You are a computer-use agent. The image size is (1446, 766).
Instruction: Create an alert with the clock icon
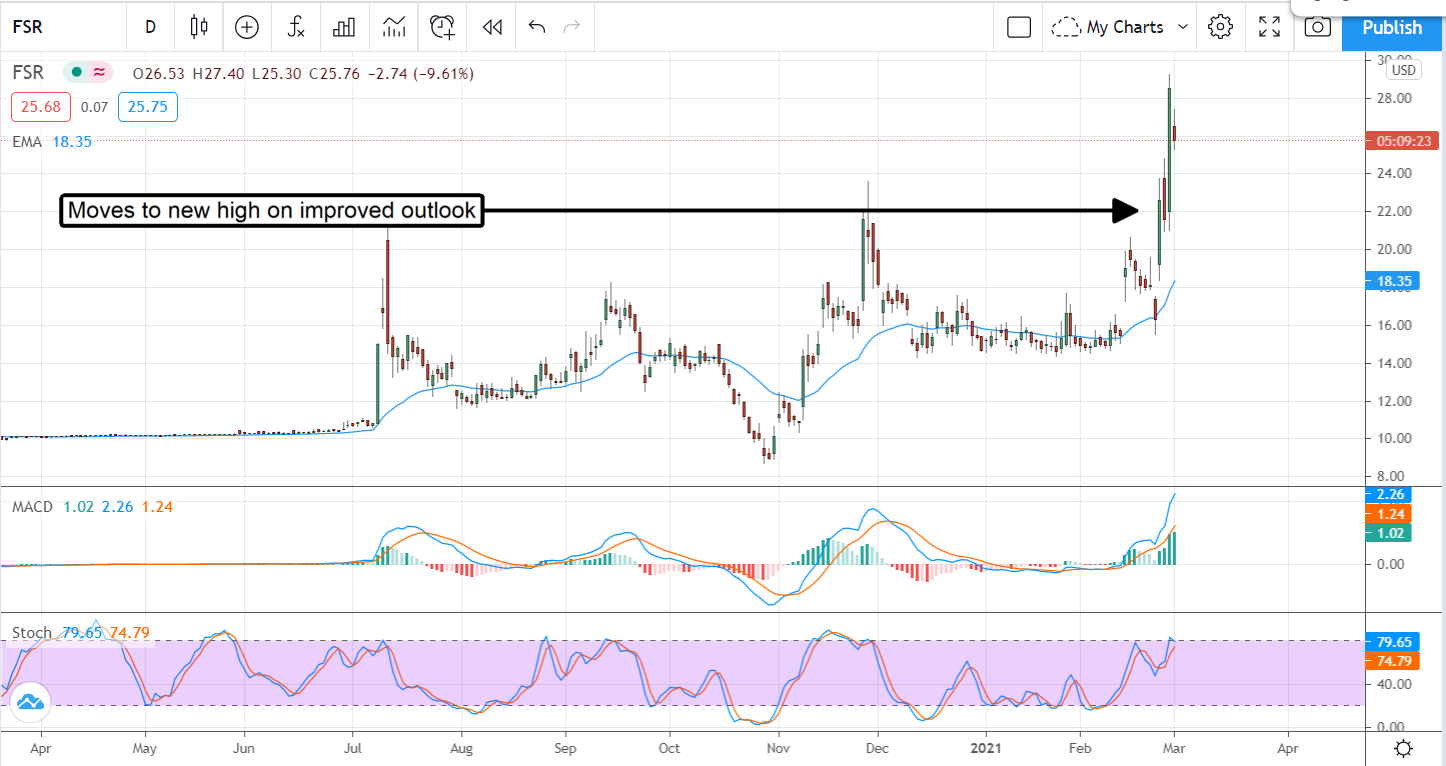click(x=443, y=27)
